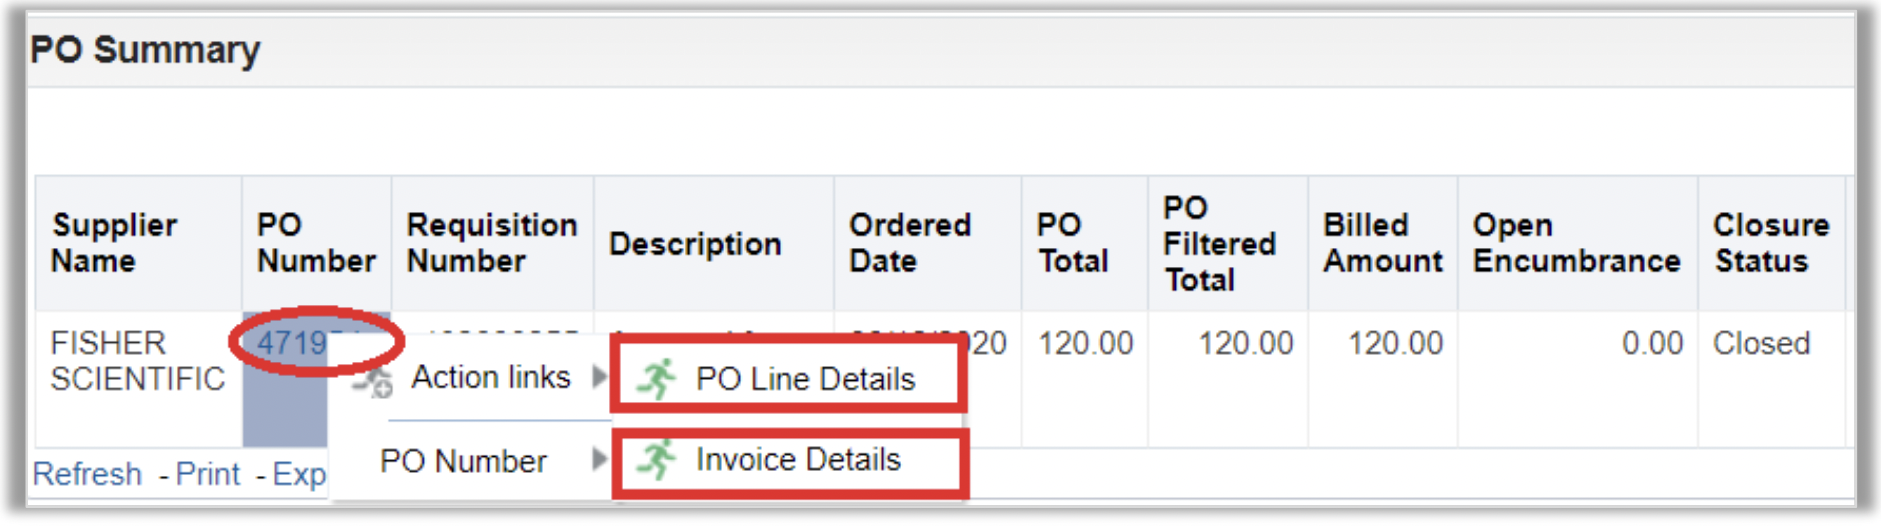The height and width of the screenshot is (526, 1881).
Task: Click the truncated Export link
Action: [299, 474]
